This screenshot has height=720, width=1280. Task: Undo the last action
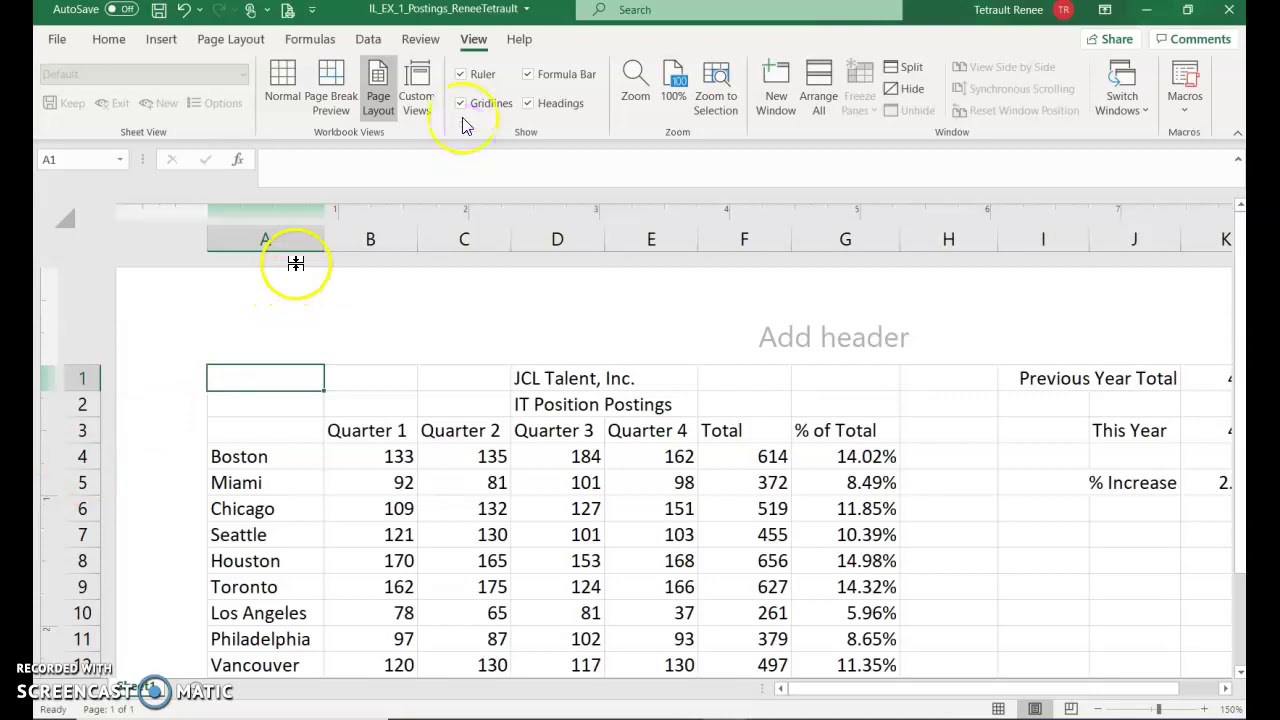(184, 10)
